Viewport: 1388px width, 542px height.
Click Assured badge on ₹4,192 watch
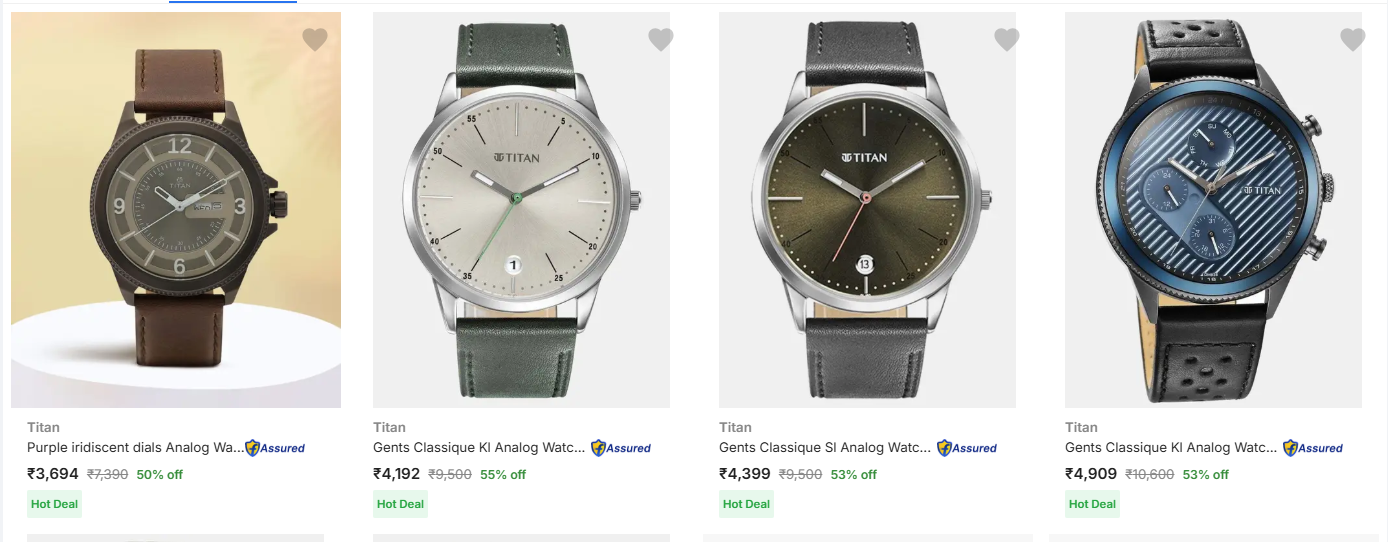(621, 448)
